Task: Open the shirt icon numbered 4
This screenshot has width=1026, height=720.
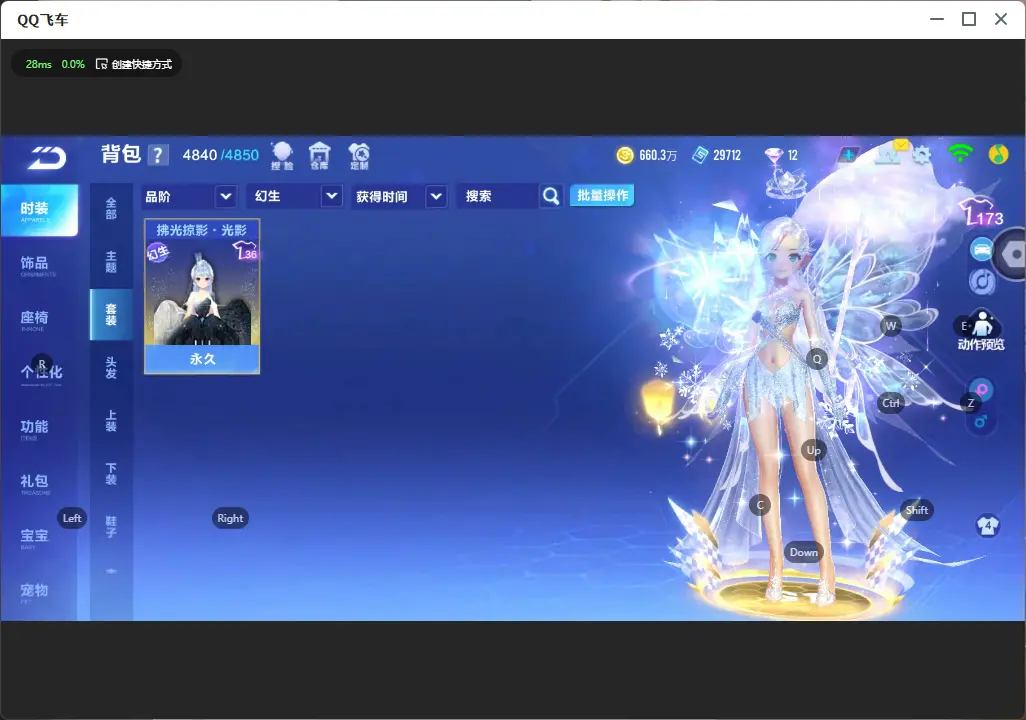Action: (x=987, y=525)
